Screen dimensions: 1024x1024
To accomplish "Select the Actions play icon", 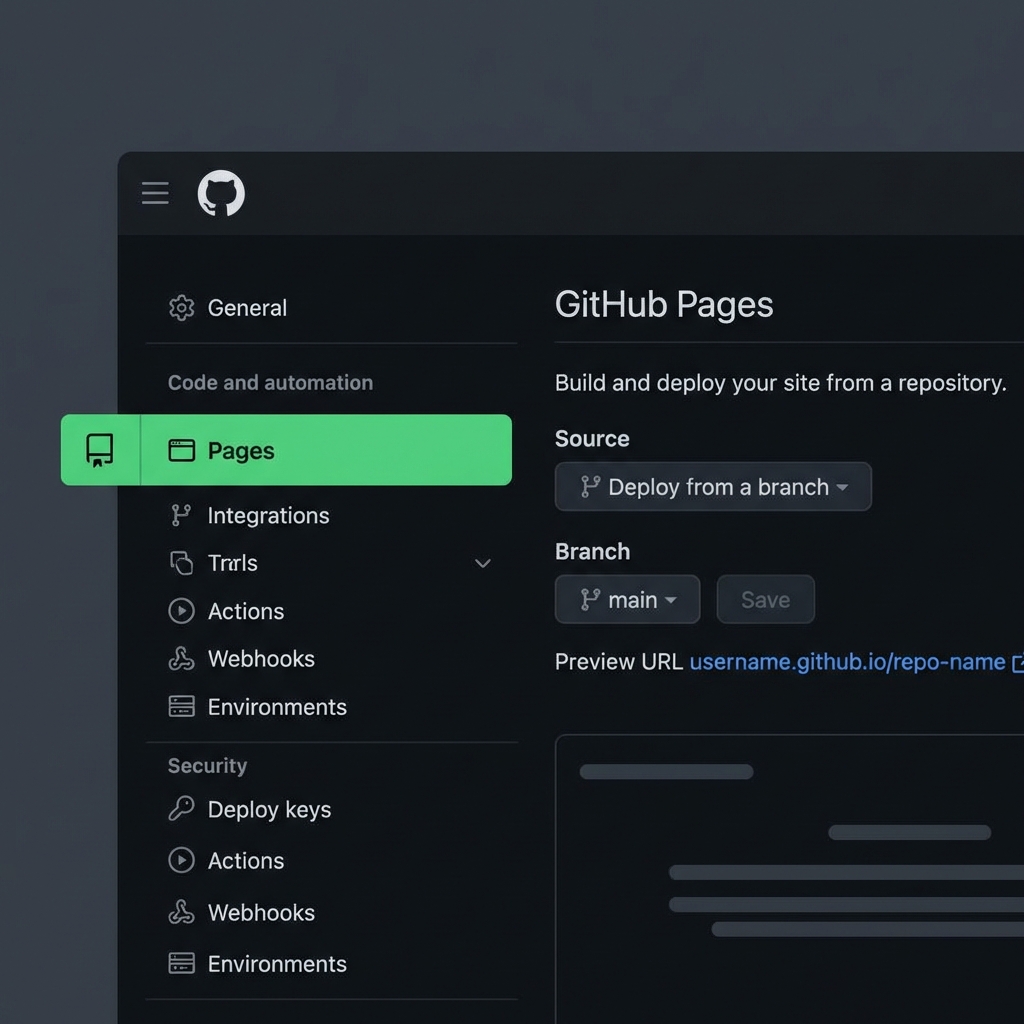I will click(x=181, y=611).
